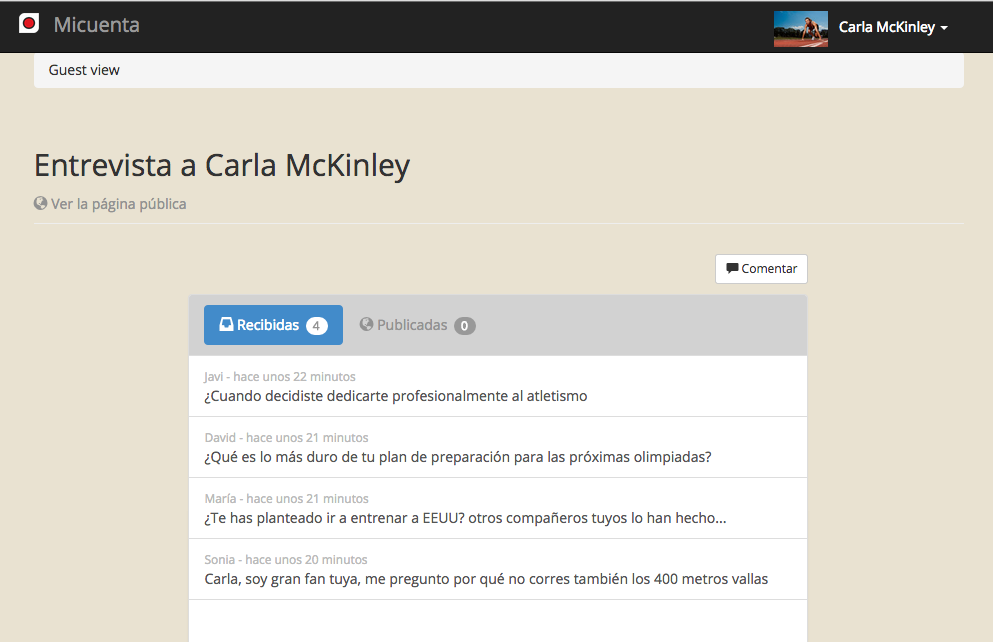The image size is (993, 642).
Task: Click the Guest view label
Action: pos(84,70)
